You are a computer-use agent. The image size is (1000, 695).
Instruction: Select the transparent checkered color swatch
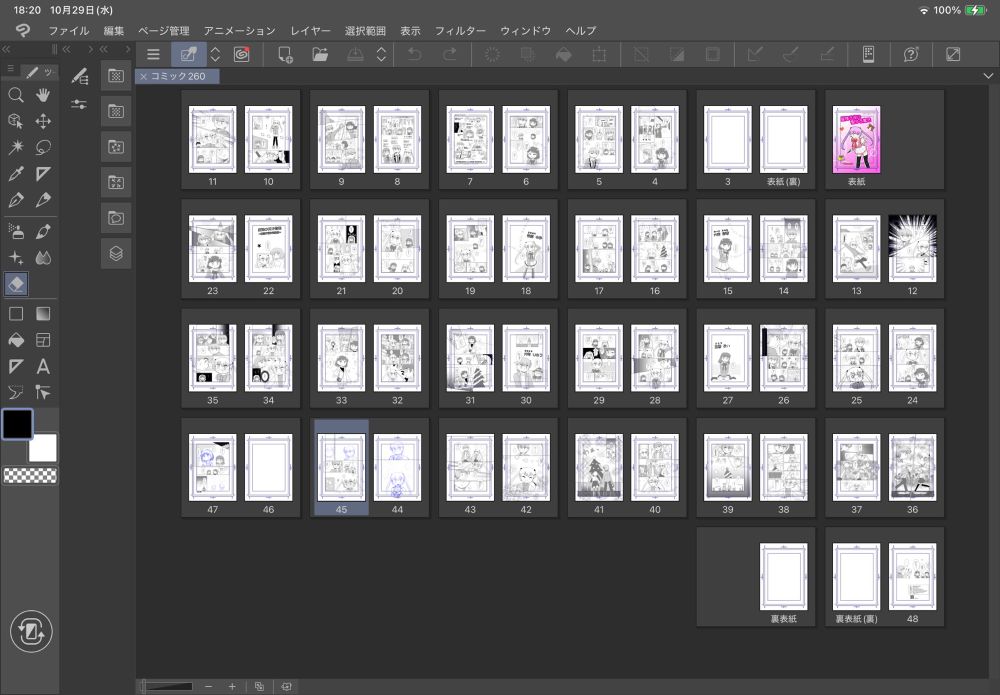pyautogui.click(x=30, y=475)
